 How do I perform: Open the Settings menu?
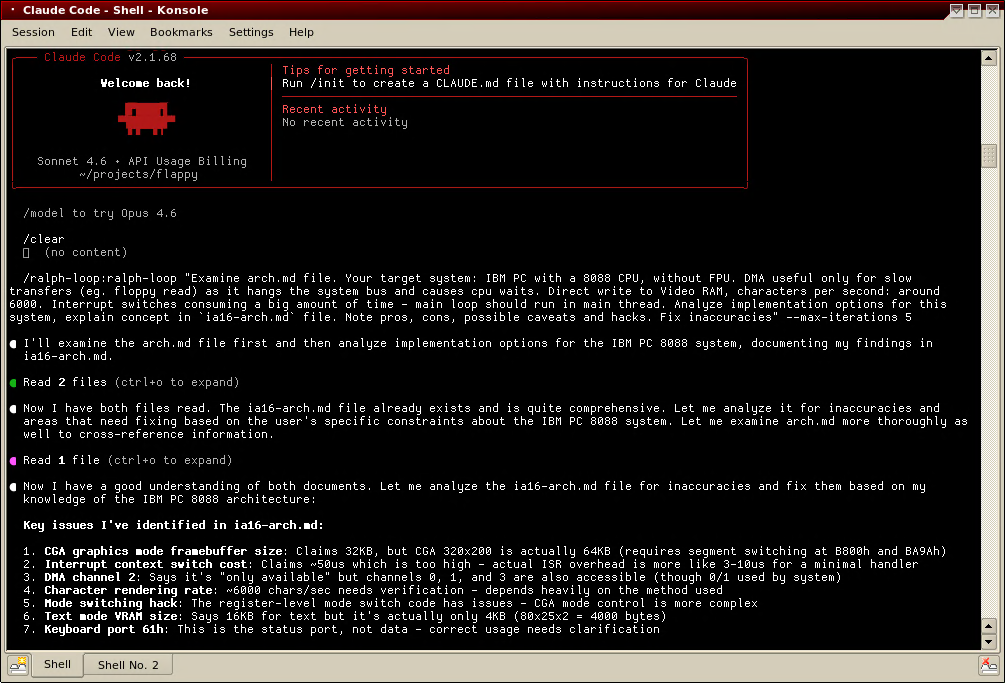251,32
